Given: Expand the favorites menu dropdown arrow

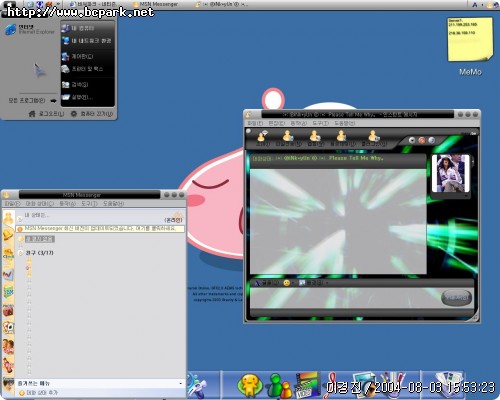Looking at the screenshot, I should coord(180,384).
